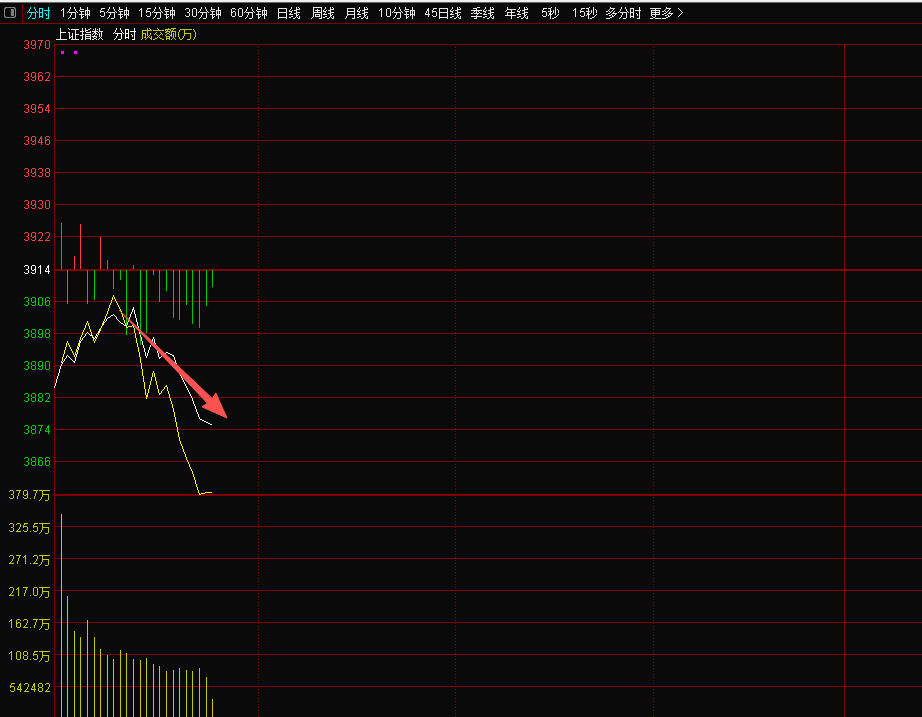
Task: Select the 10分钟 period tab
Action: [x=396, y=13]
